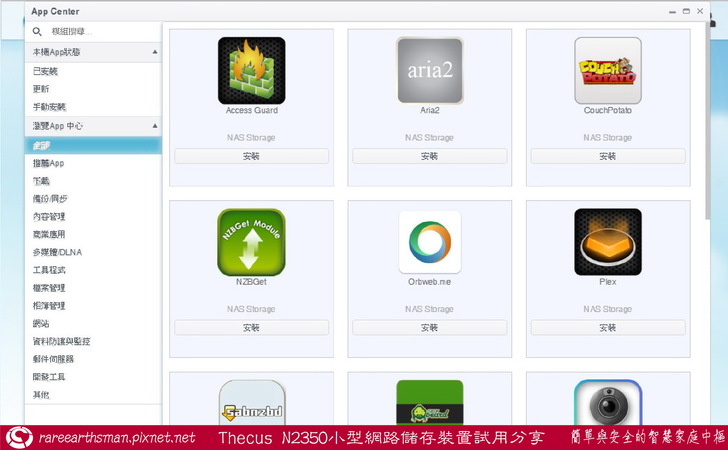
Task: Click "NAS Storage" under Orbweb.me
Action: [x=429, y=309]
